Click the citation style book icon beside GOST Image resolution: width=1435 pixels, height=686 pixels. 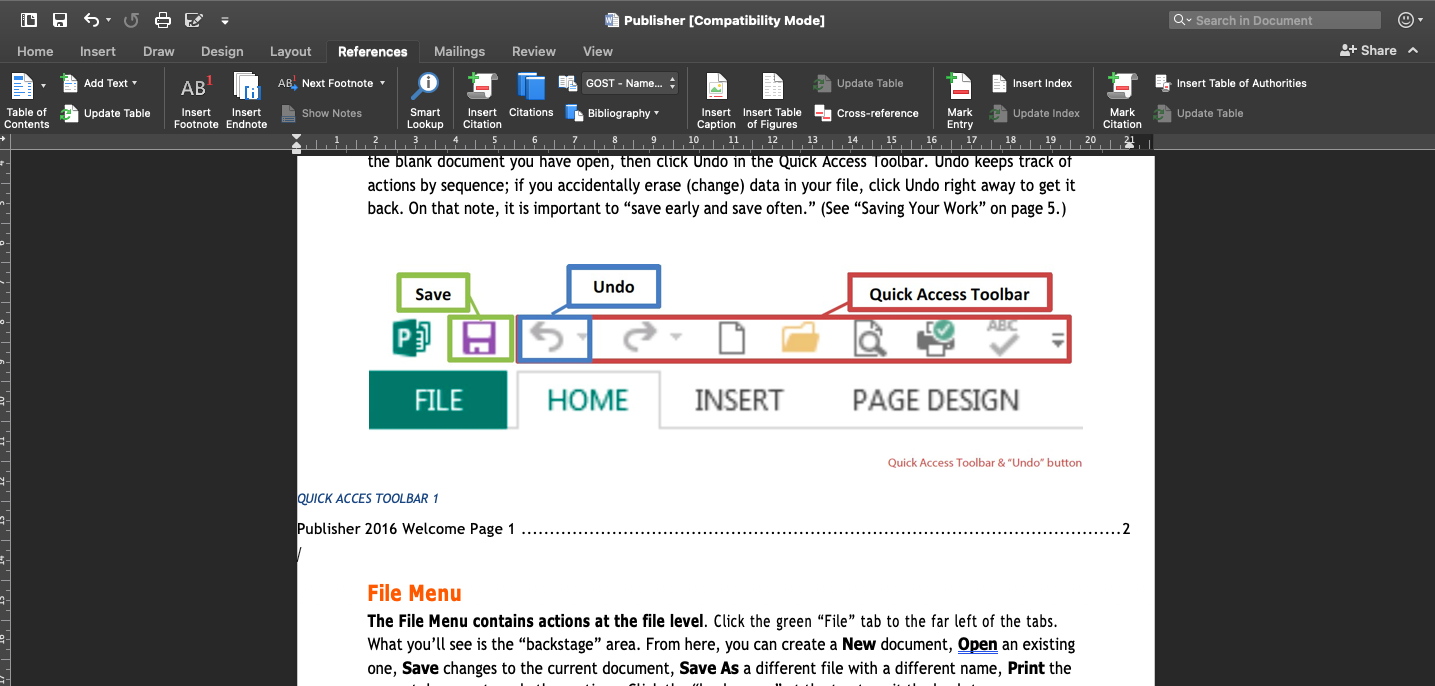point(567,83)
